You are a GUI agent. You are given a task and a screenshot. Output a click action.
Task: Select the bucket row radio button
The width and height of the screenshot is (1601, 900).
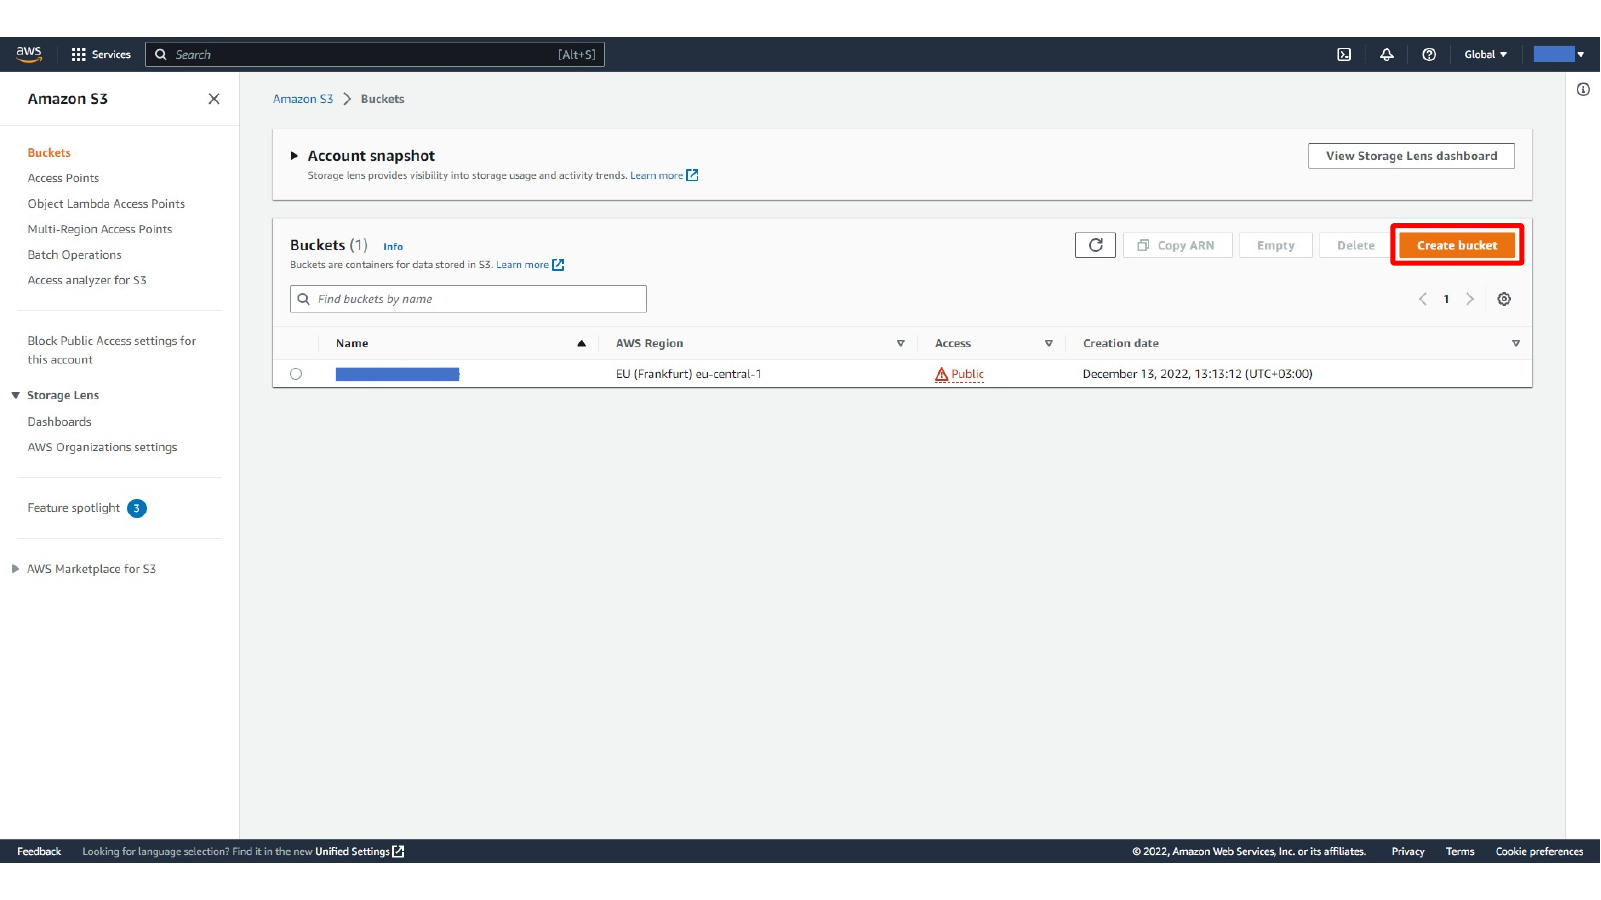pos(296,374)
